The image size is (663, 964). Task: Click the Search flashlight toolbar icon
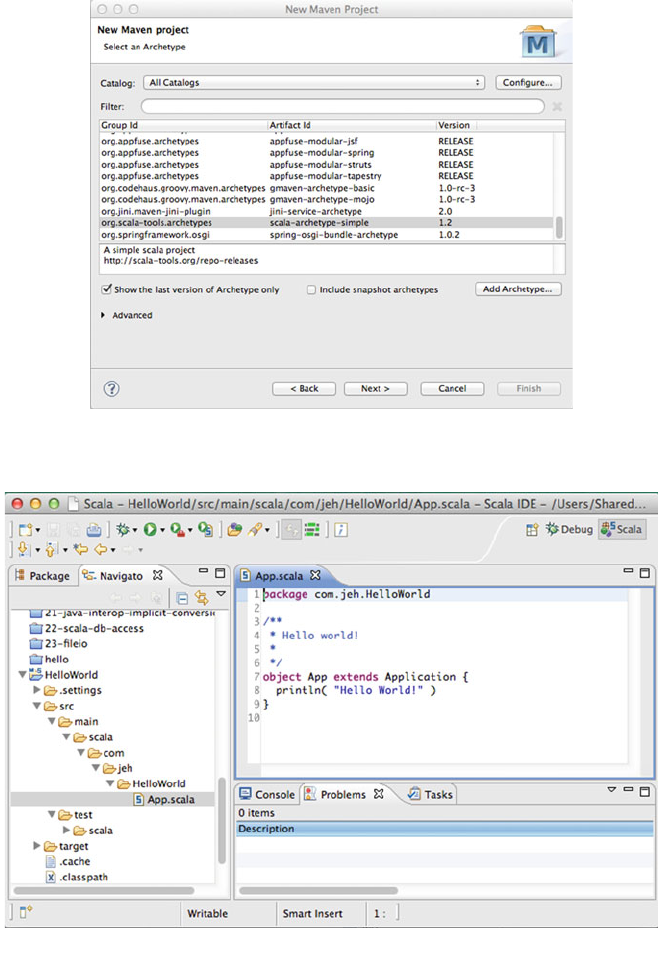255,529
